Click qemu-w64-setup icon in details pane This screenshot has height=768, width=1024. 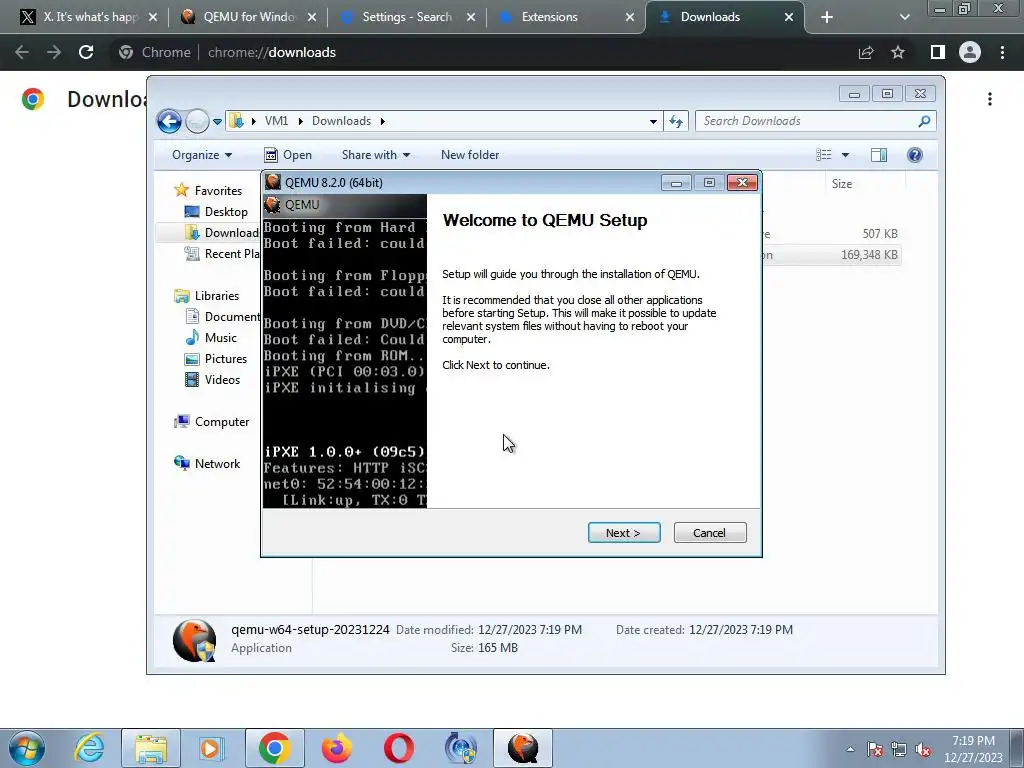(x=195, y=641)
